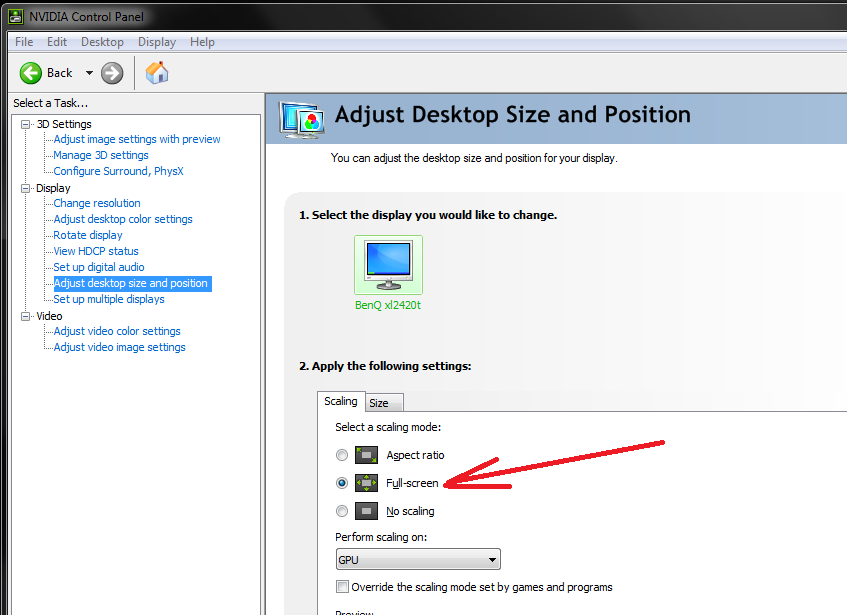Open Adjust video color settings task
This screenshot has height=615, width=847.
[x=117, y=331]
